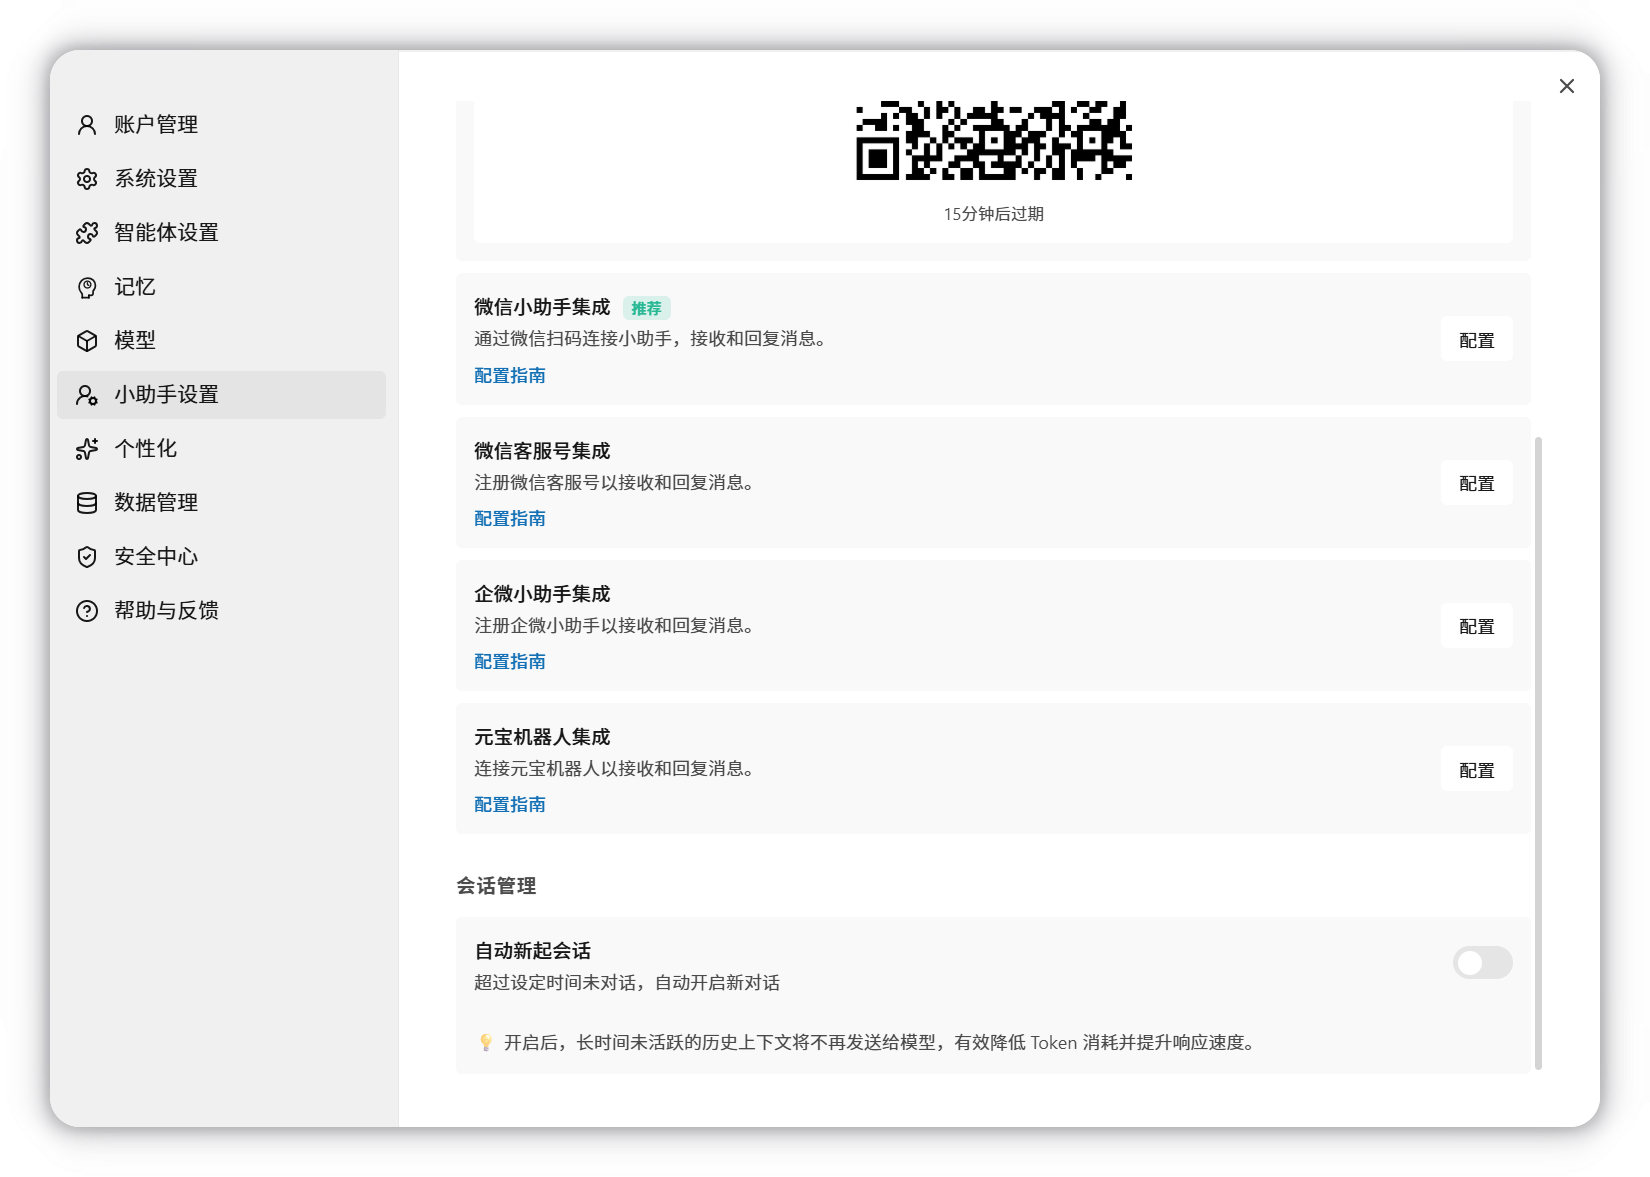Image resolution: width=1650 pixels, height=1177 pixels.
Task: Click the question mark icon beside 帮助与反馈
Action: [x=87, y=611]
